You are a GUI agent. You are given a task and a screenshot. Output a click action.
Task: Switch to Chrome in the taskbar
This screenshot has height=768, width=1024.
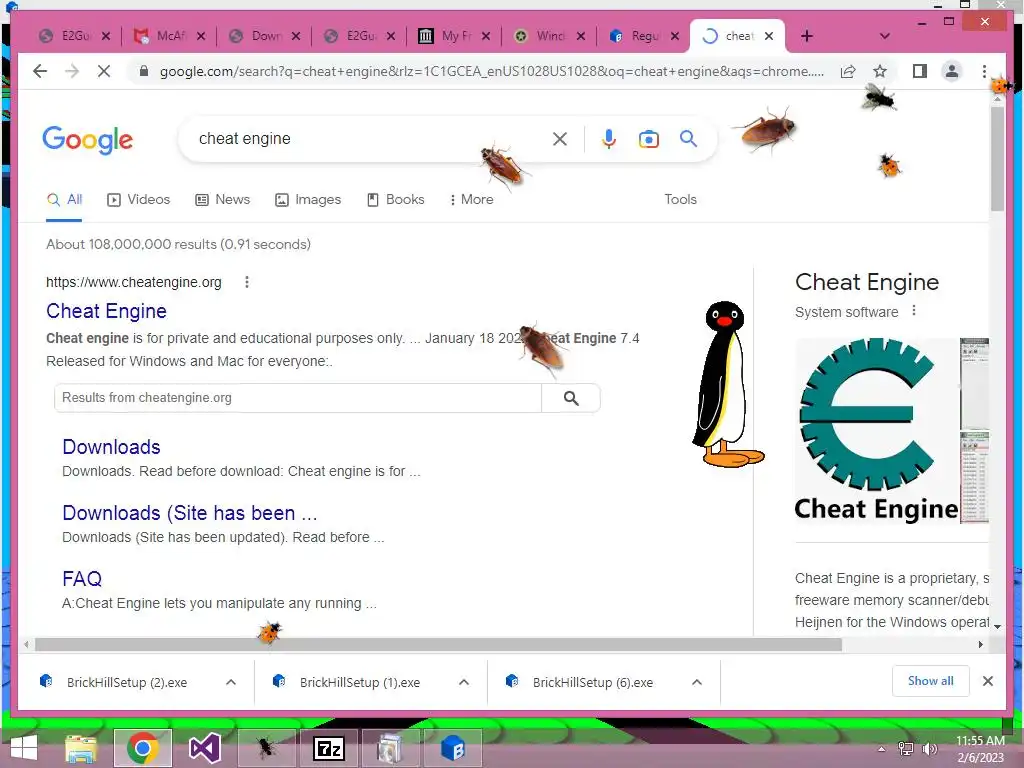142,748
